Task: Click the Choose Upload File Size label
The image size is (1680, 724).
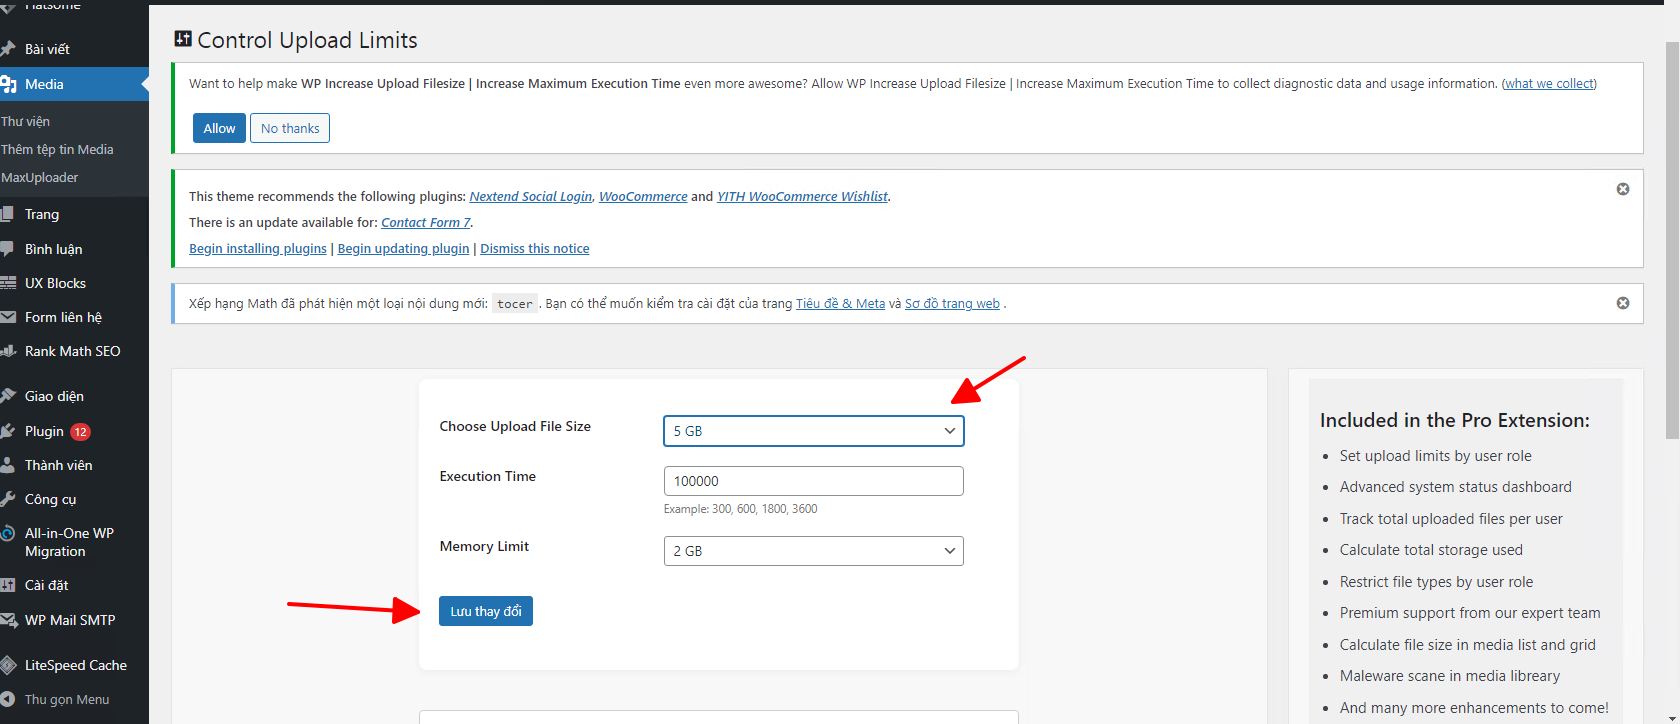Action: click(515, 426)
